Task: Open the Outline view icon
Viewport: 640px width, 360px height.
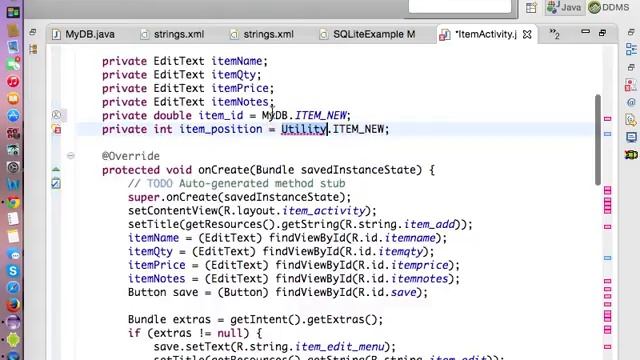Action: click(631, 49)
